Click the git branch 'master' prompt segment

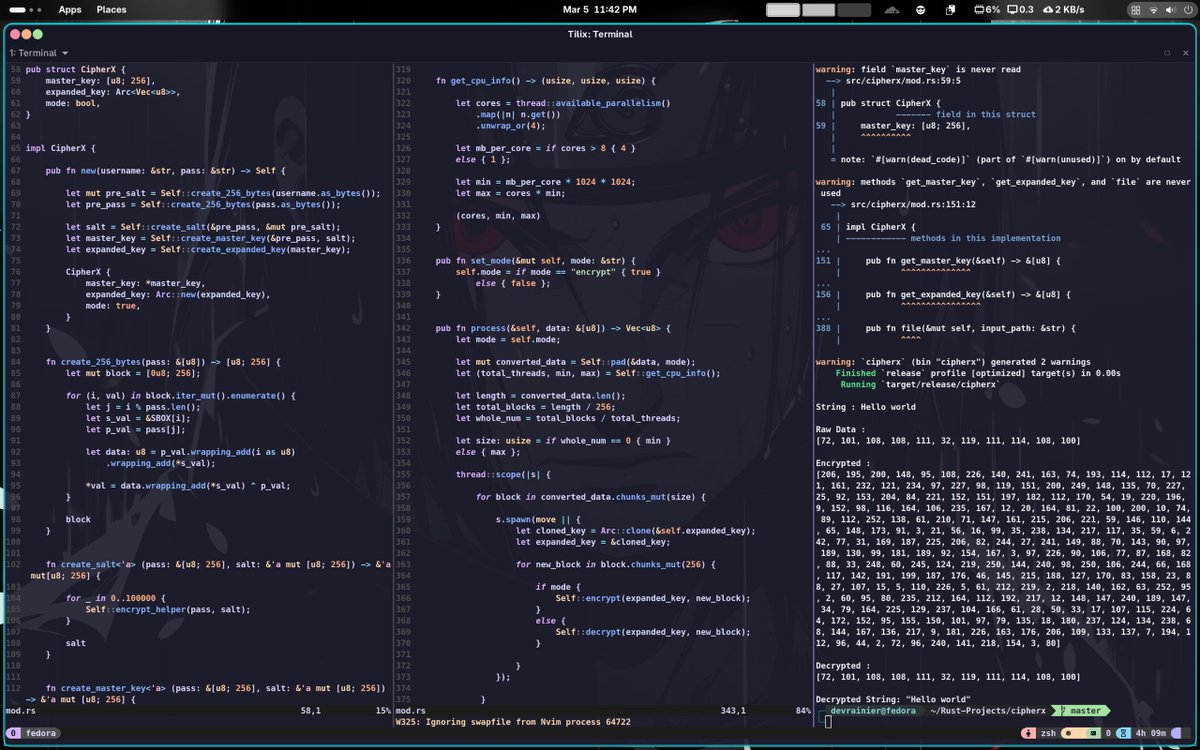pyautogui.click(x=1080, y=711)
